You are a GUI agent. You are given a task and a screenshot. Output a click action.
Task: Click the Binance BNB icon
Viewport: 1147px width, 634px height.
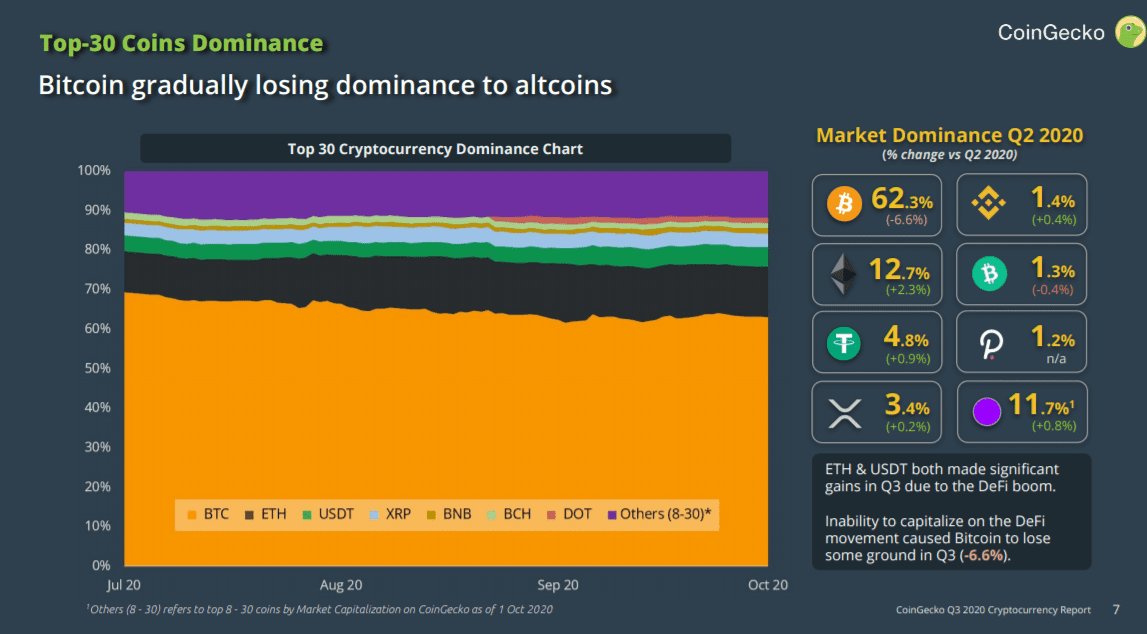click(x=988, y=202)
